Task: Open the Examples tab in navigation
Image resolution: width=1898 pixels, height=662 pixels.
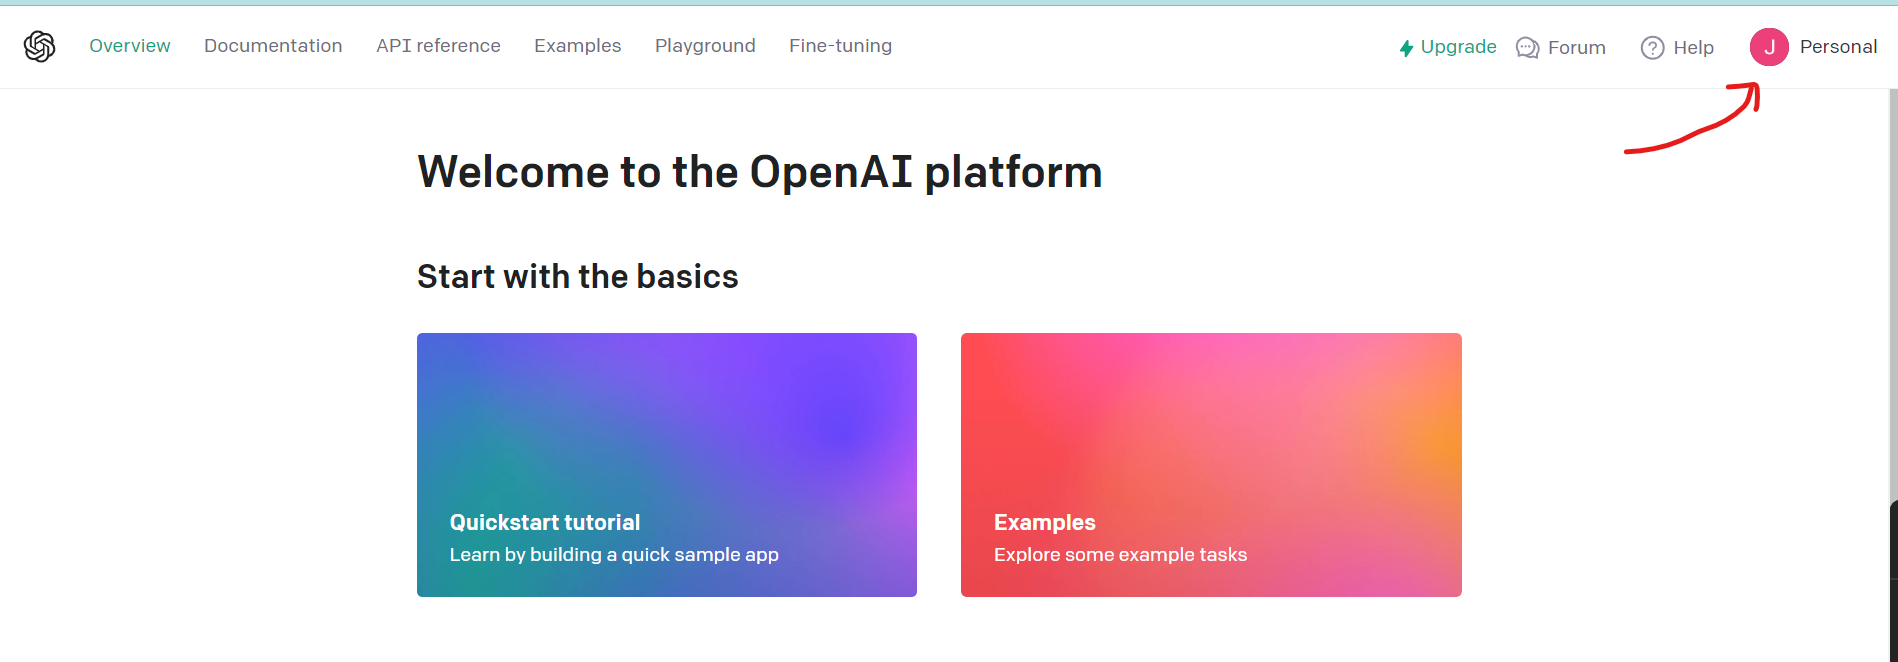Action: click(578, 46)
